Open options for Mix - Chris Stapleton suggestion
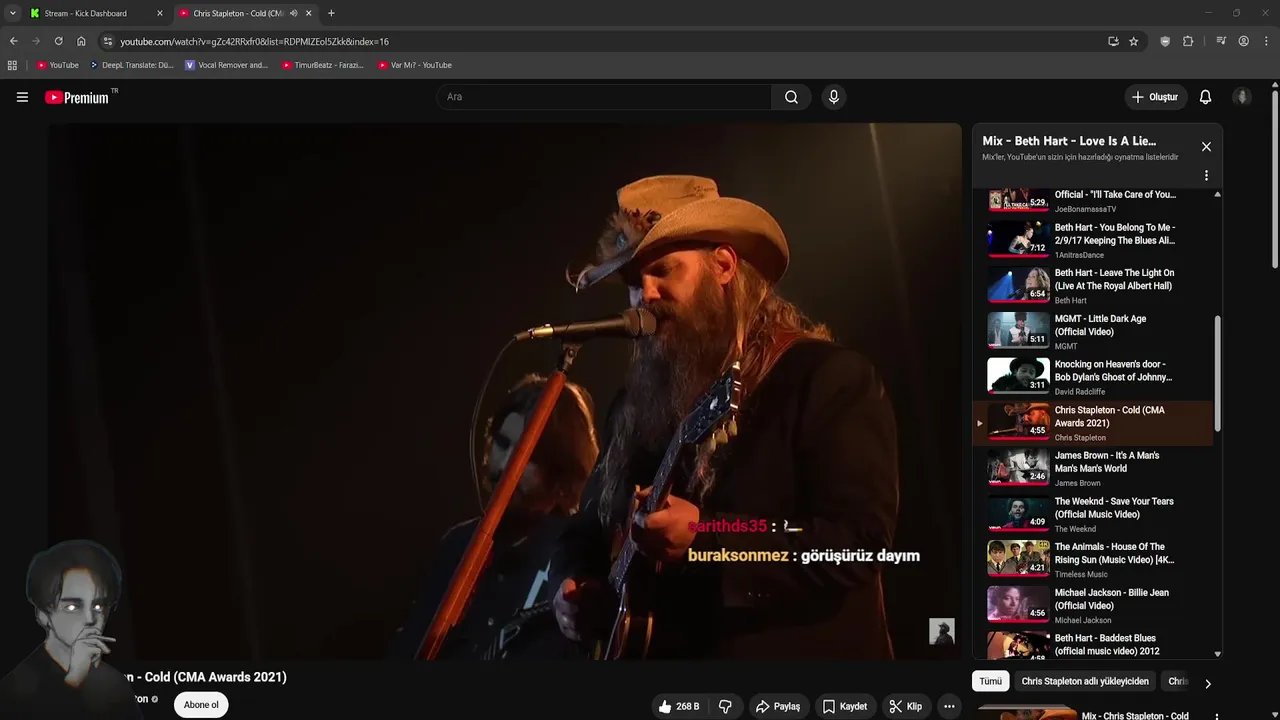Screen dimensions: 1280x720 1216,716
